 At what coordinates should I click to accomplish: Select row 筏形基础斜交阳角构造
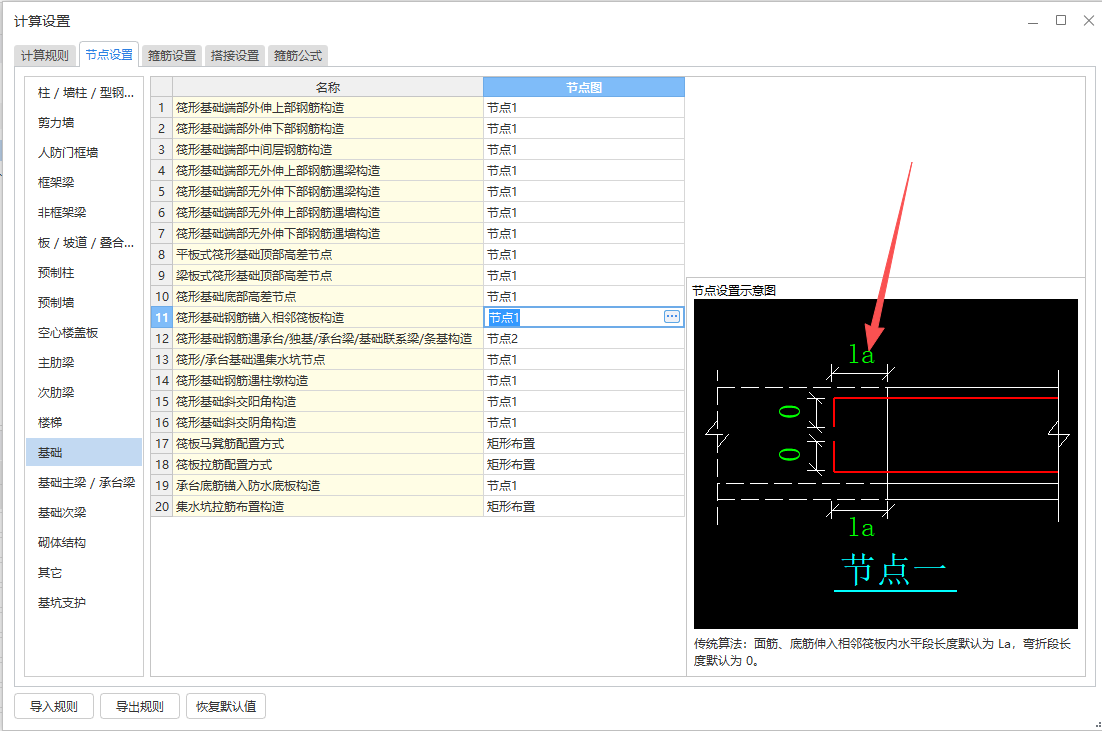pos(328,401)
